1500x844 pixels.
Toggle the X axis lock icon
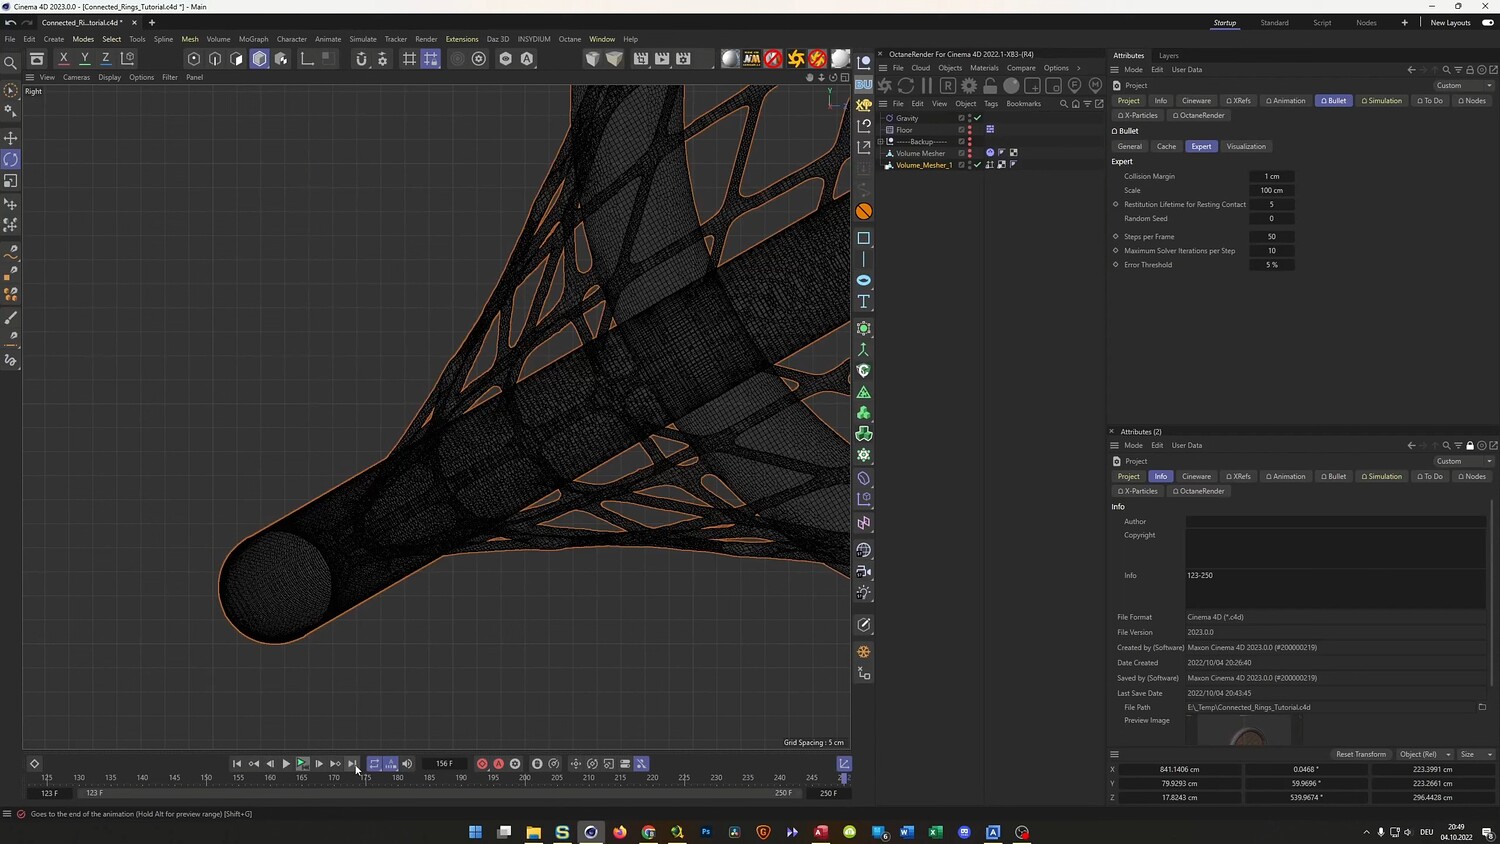(x=63, y=59)
